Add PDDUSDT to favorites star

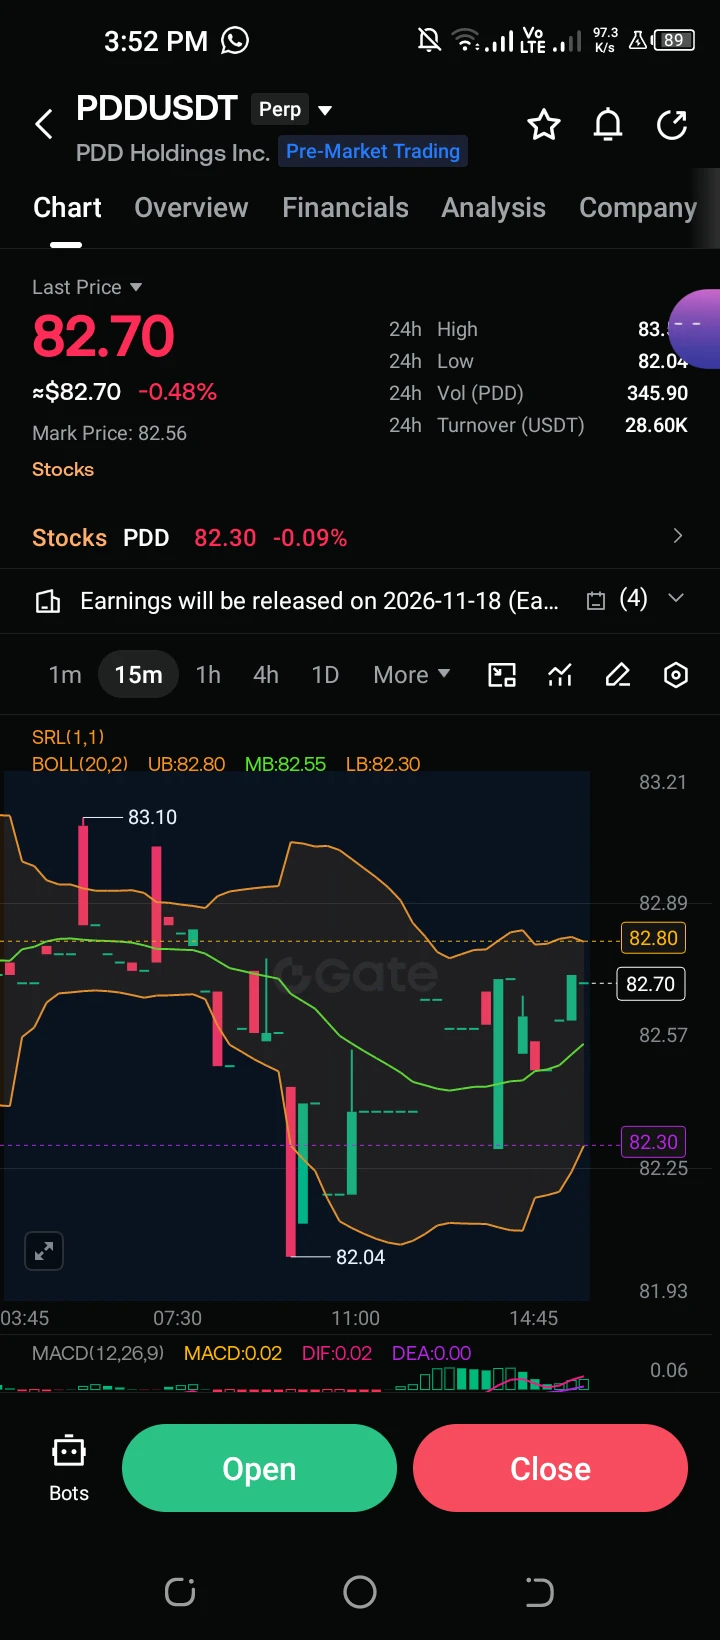(x=544, y=125)
